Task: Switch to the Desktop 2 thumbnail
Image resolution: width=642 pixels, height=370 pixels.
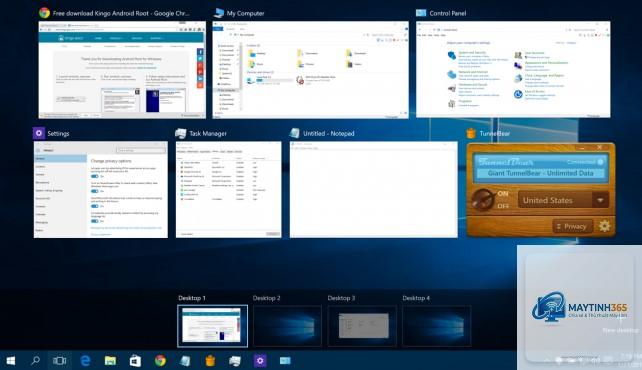Action: click(x=287, y=326)
